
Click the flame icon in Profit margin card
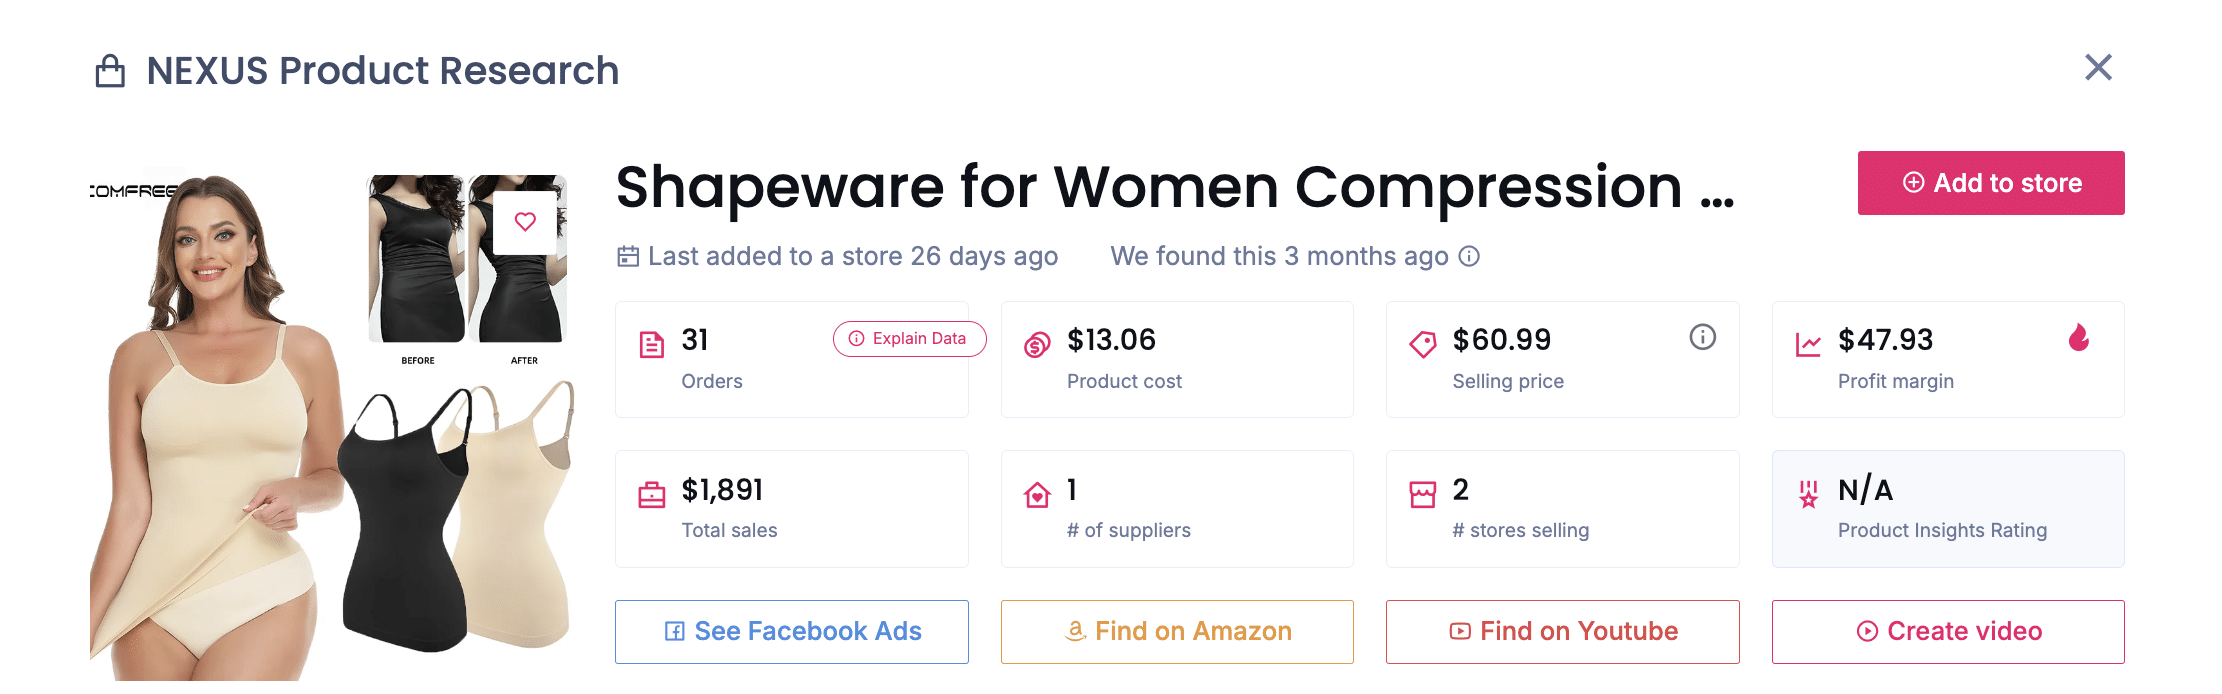(x=2079, y=338)
